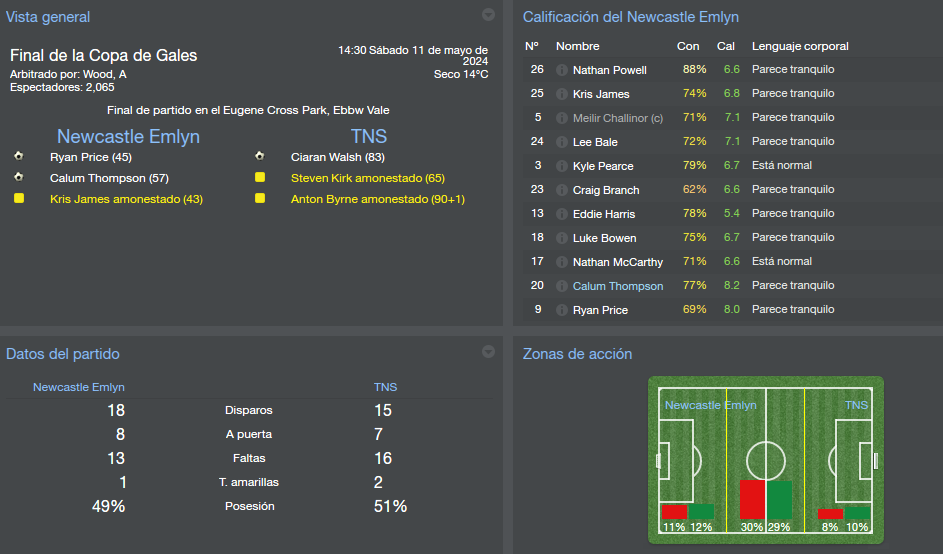
Task: Click the info icon beside Nathan Powell
Action: coord(562,70)
